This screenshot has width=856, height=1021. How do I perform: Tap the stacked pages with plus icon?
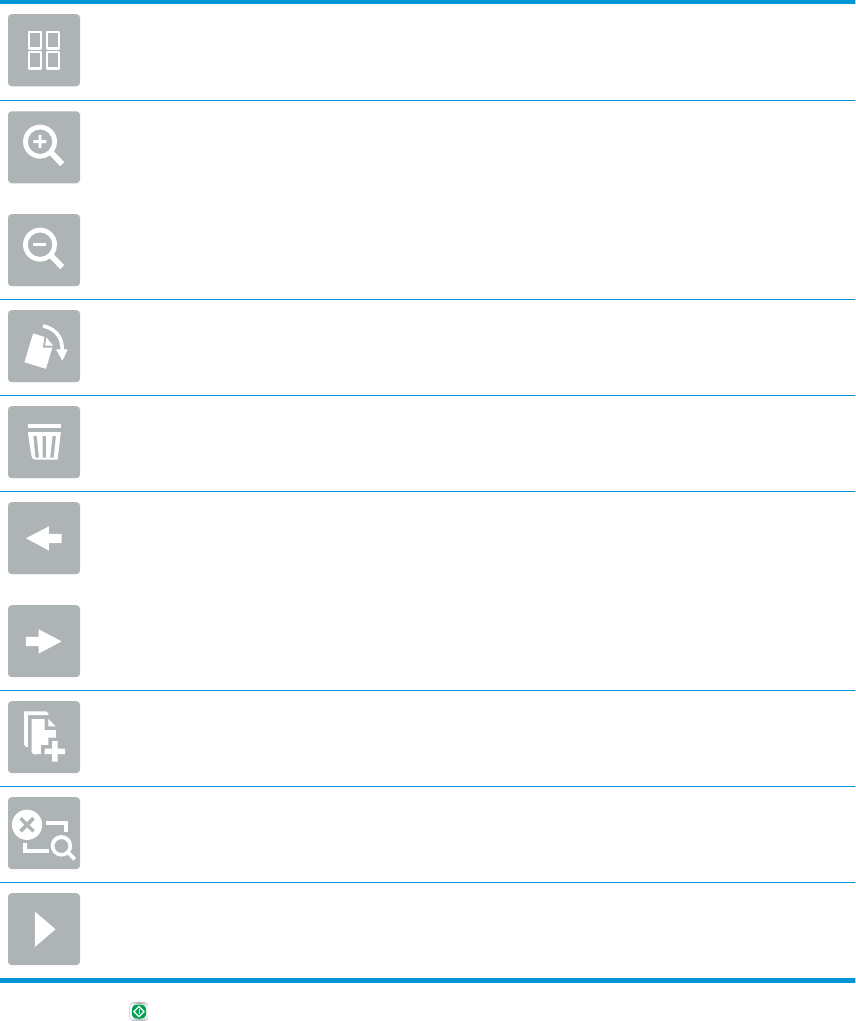(x=44, y=737)
